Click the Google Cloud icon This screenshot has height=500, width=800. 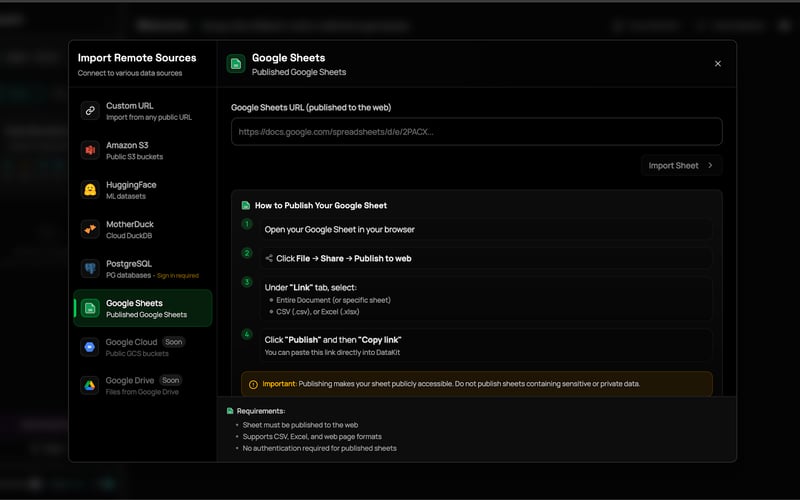click(x=90, y=347)
